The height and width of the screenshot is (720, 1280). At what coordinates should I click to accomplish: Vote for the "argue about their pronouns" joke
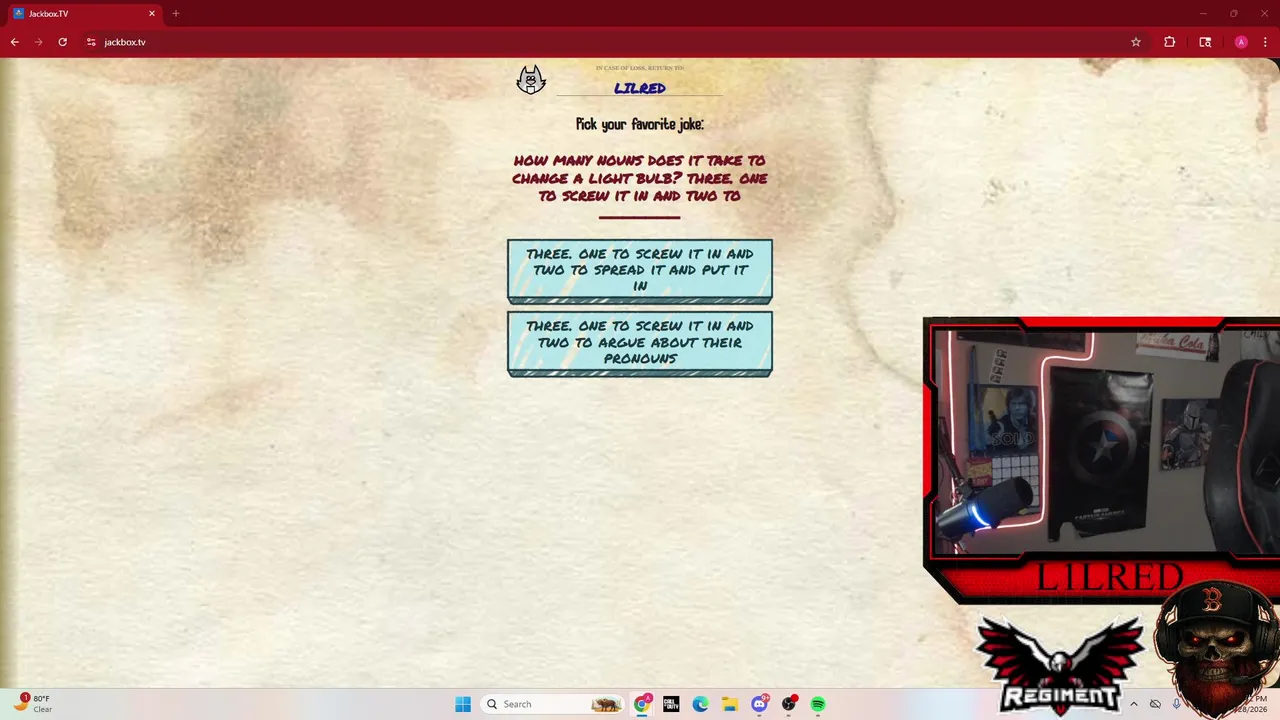639,343
